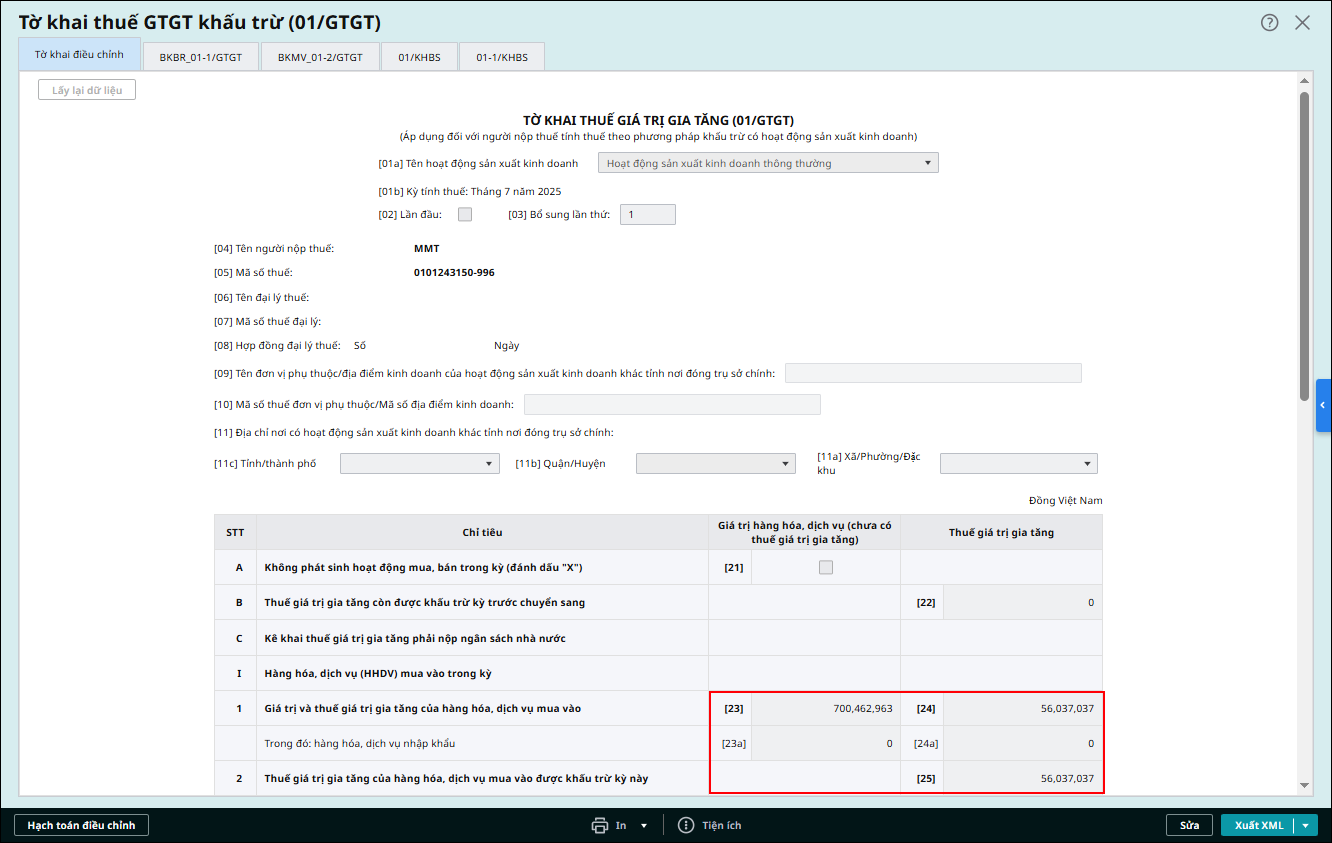The width and height of the screenshot is (1332, 843).
Task: Expand the blue side panel arrow
Action: 1323,405
